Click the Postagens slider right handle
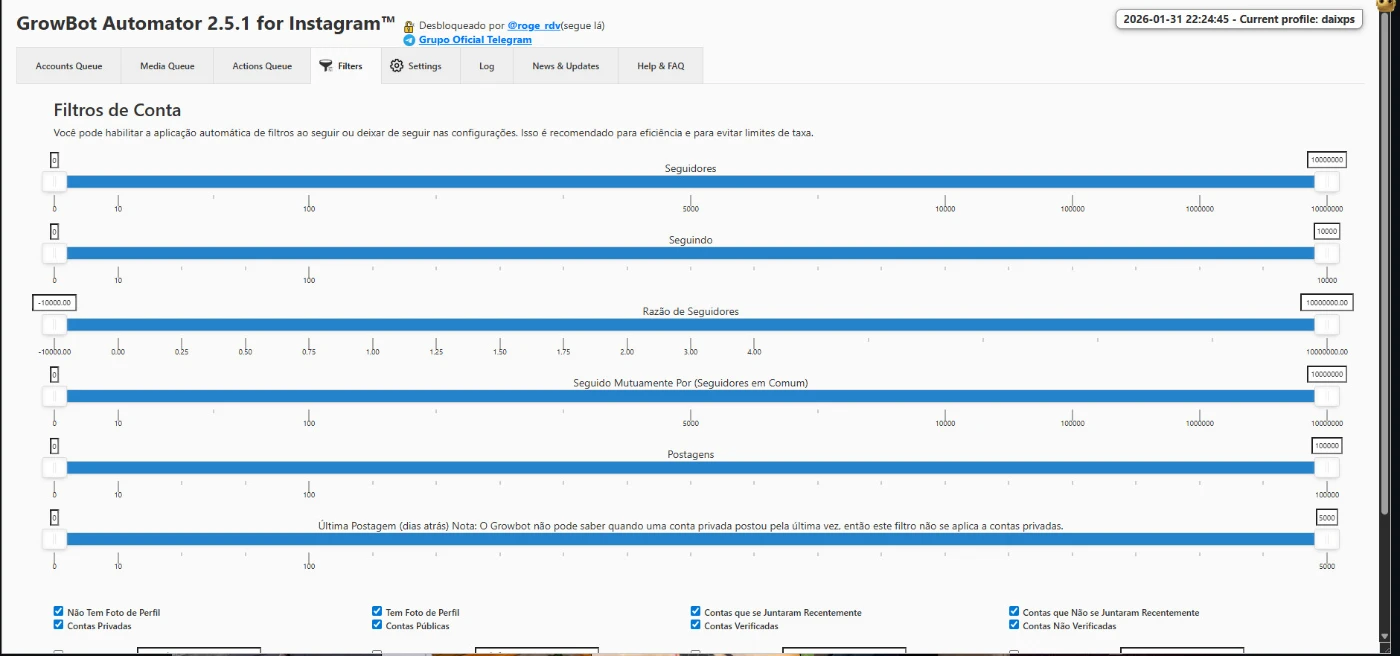 coord(1327,467)
